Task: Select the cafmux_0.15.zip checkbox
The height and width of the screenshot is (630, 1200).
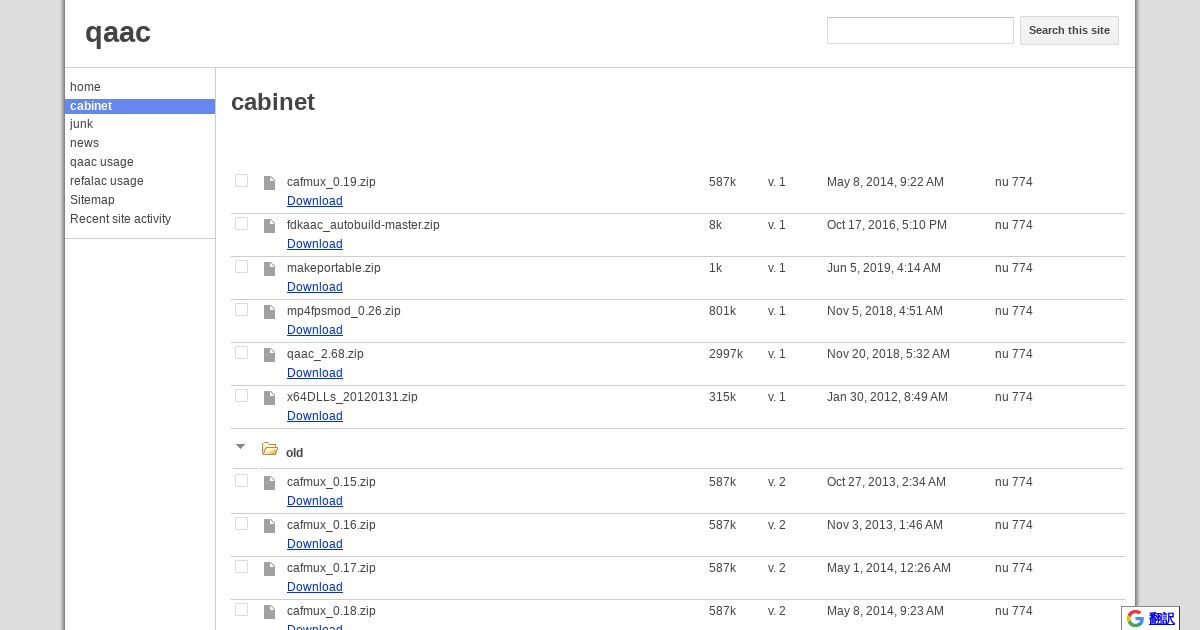Action: coord(241,481)
